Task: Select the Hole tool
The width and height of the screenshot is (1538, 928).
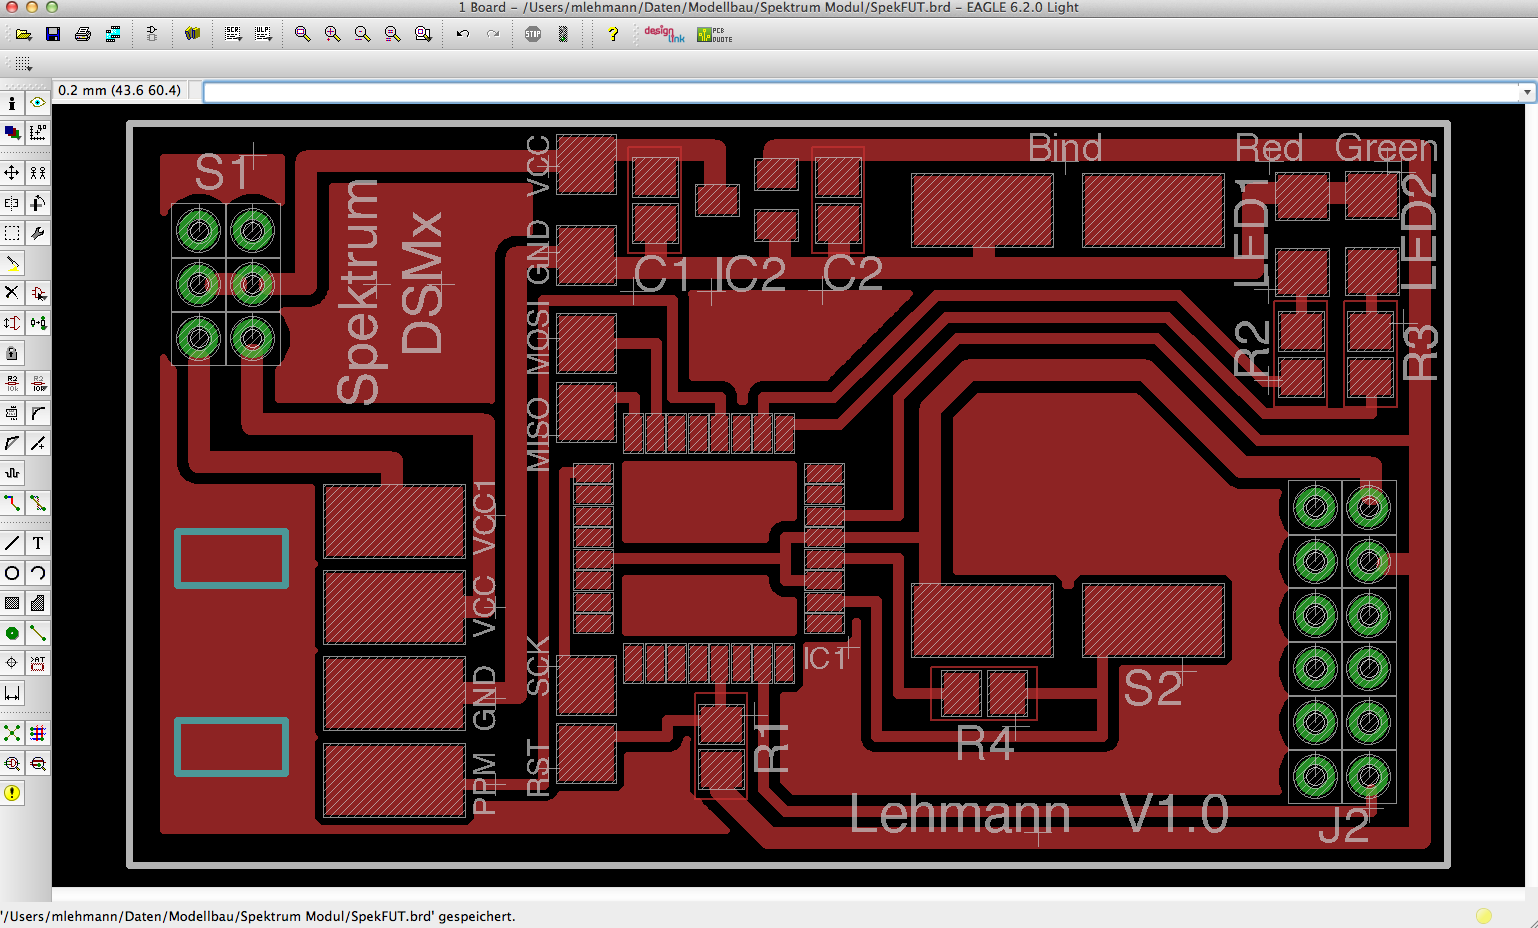Action: pyautogui.click(x=12, y=663)
